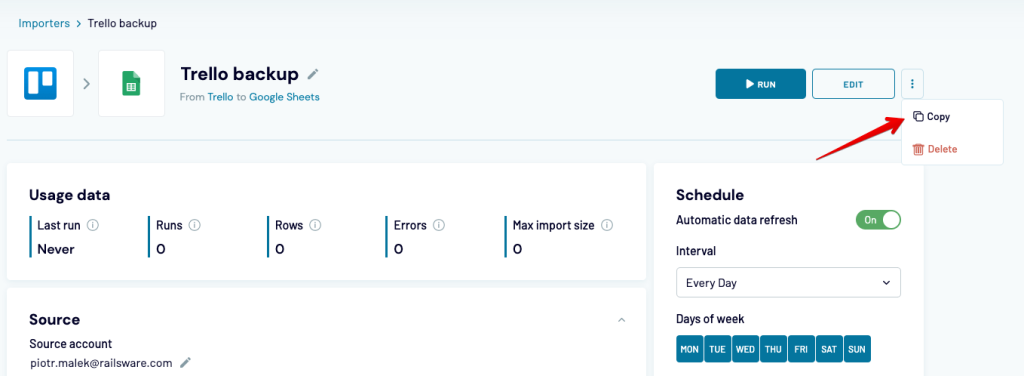The height and width of the screenshot is (376, 1024).
Task: Show info tooltip for Runs
Action: click(x=195, y=225)
